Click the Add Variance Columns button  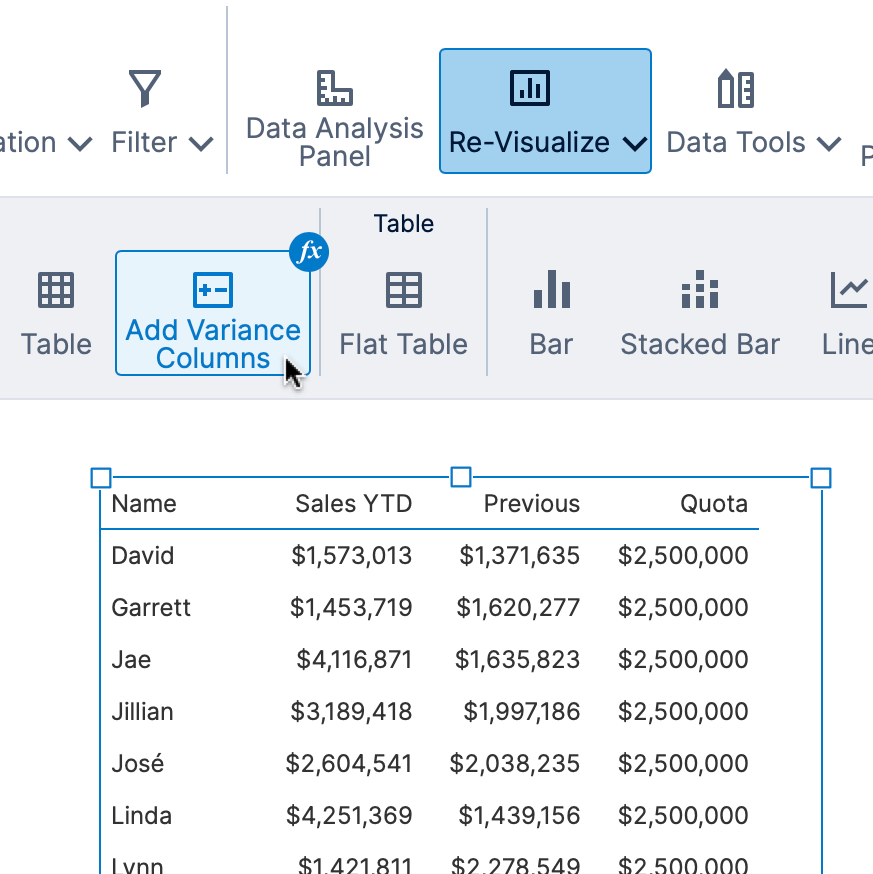213,313
